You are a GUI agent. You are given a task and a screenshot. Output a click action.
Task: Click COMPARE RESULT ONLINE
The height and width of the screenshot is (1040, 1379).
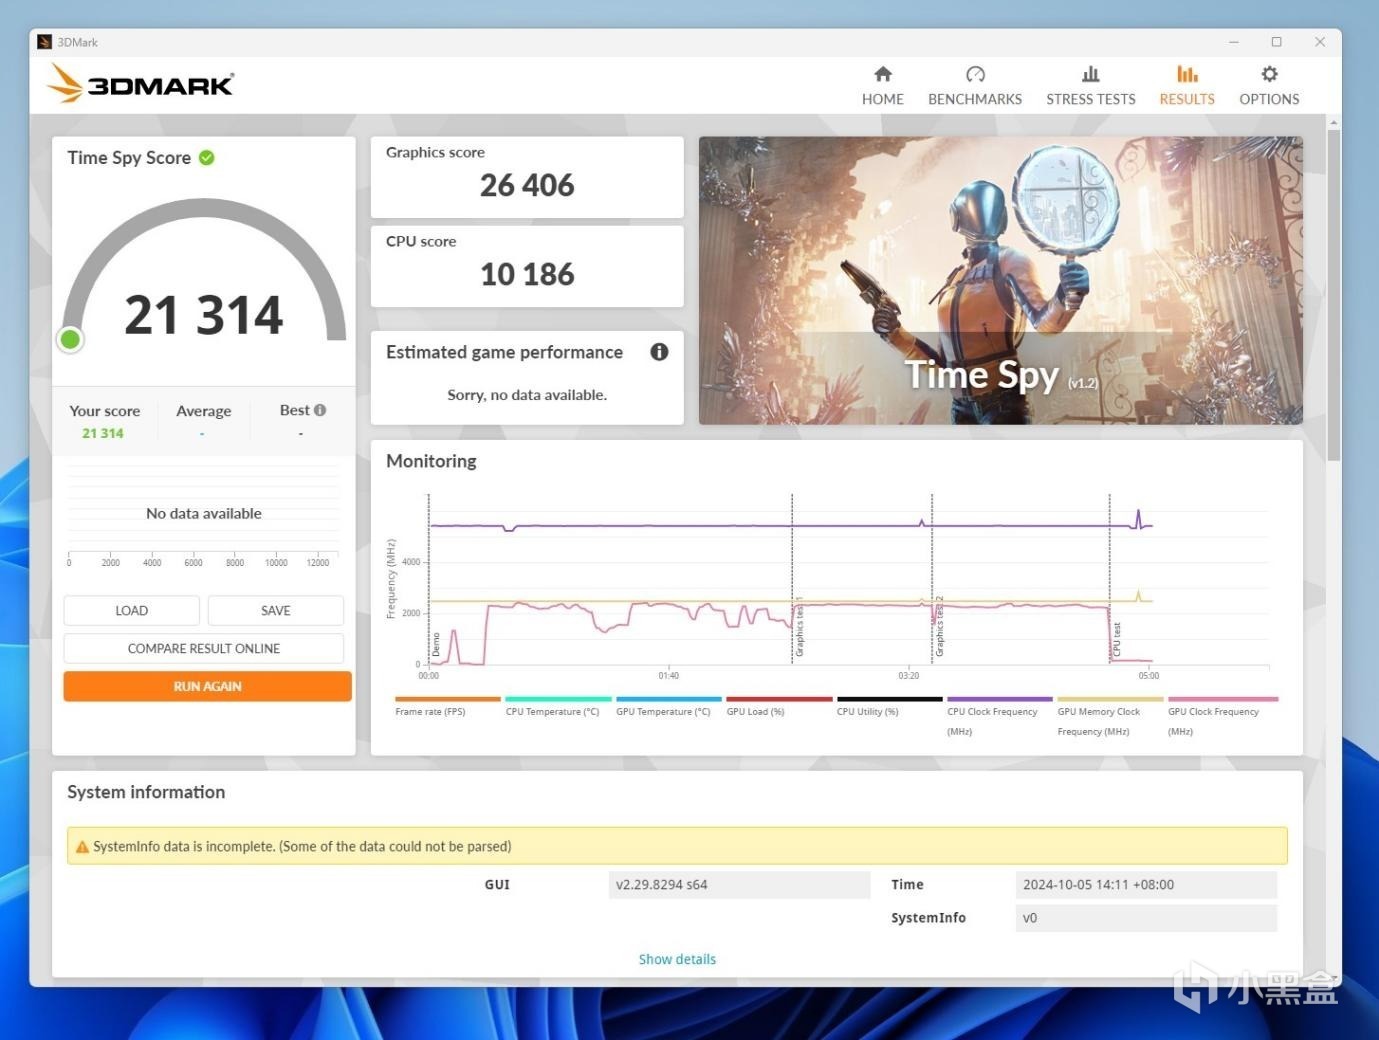point(204,649)
